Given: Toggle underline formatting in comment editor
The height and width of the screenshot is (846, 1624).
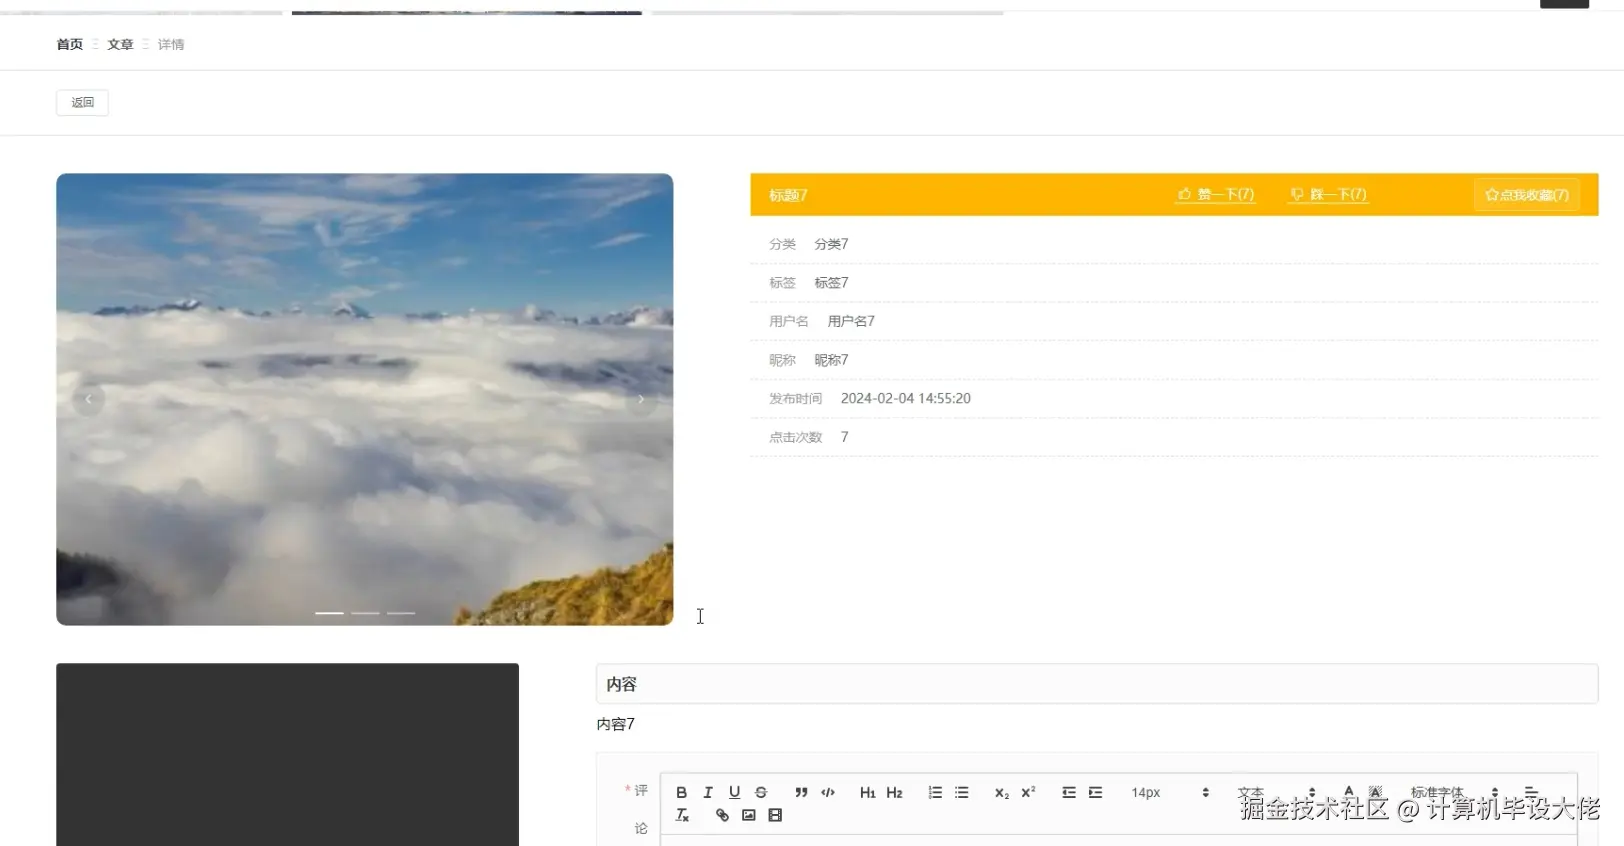Looking at the screenshot, I should tap(734, 792).
